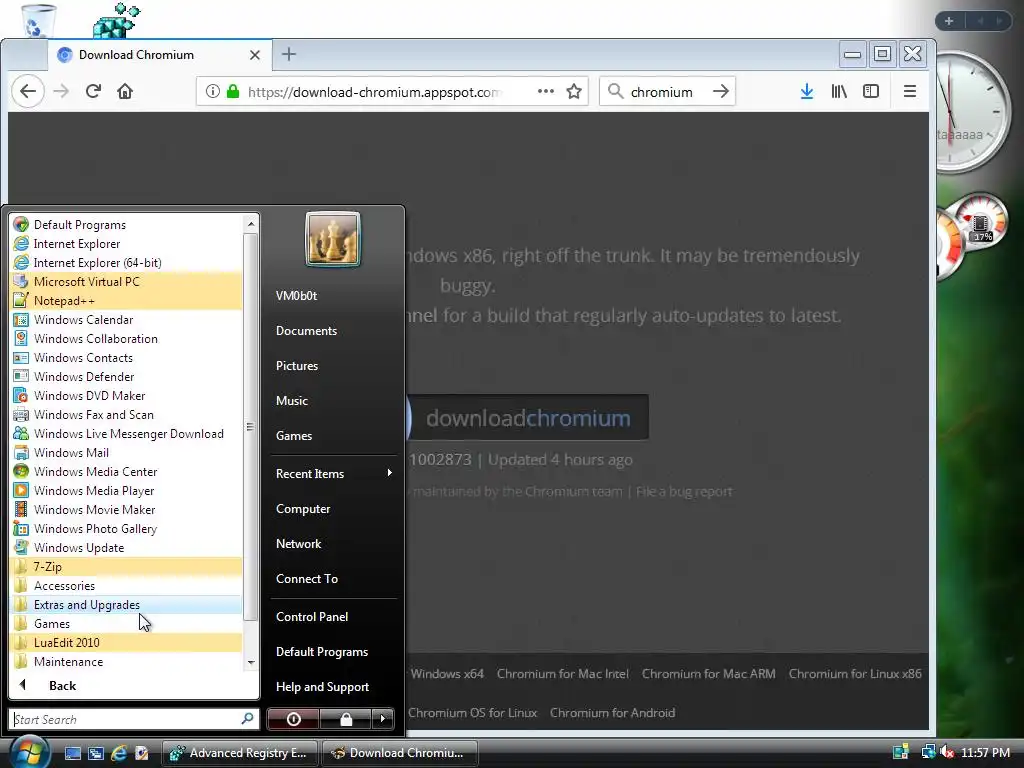Launch Internet Explorer from quick launch

coord(119,753)
